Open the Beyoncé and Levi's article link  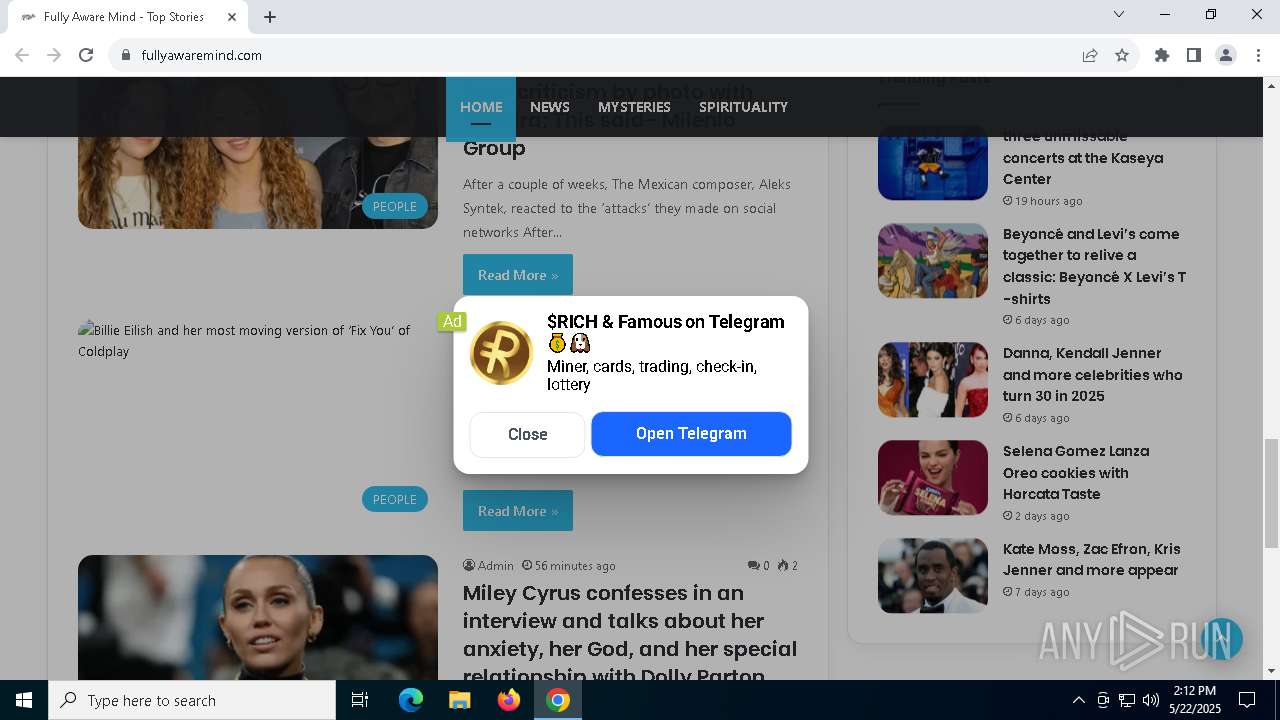click(x=1094, y=266)
